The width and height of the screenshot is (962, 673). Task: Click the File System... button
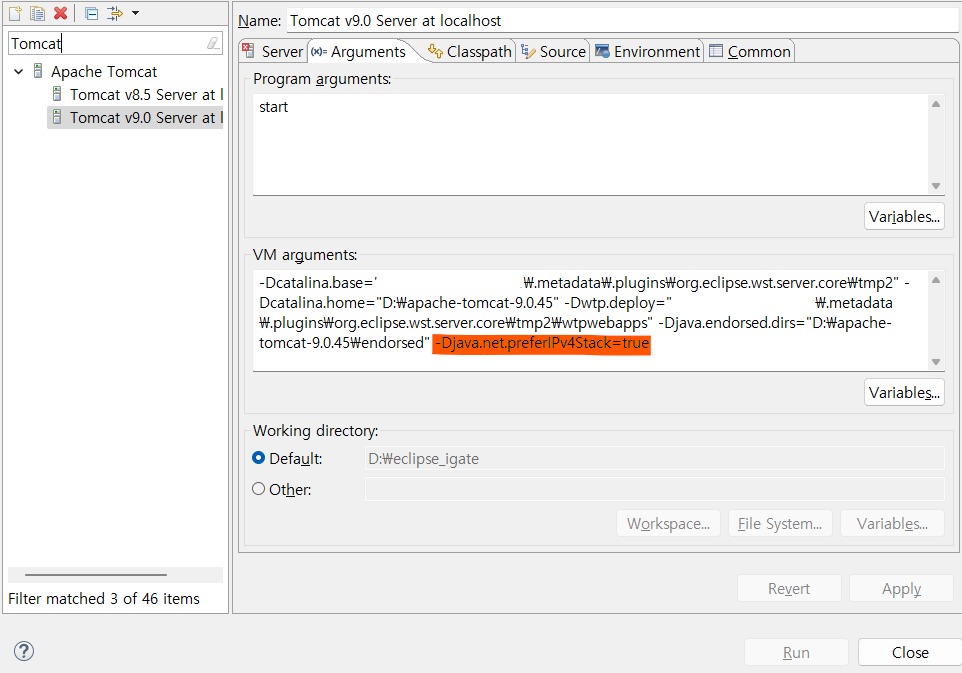click(780, 523)
